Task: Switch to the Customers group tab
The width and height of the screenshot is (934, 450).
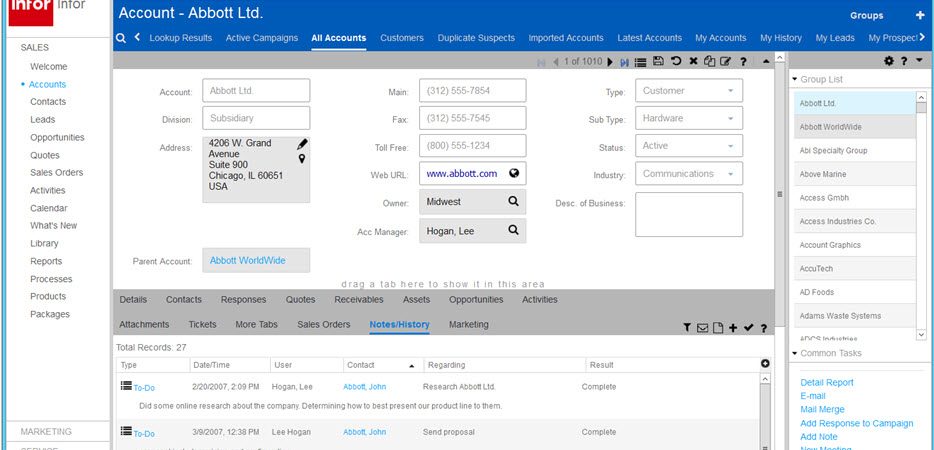Action: point(402,38)
